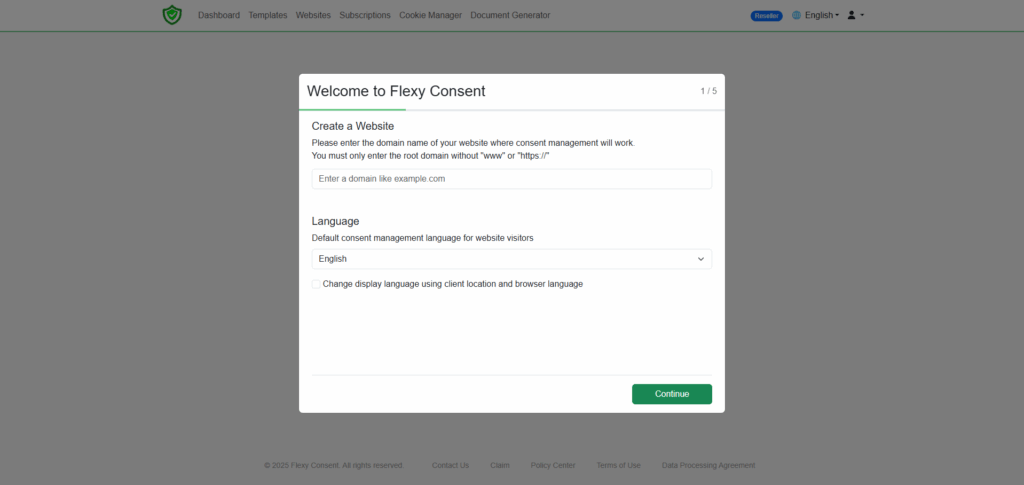Go to Templates in the navbar
Screen dimensions: 1024x485
[268, 15]
